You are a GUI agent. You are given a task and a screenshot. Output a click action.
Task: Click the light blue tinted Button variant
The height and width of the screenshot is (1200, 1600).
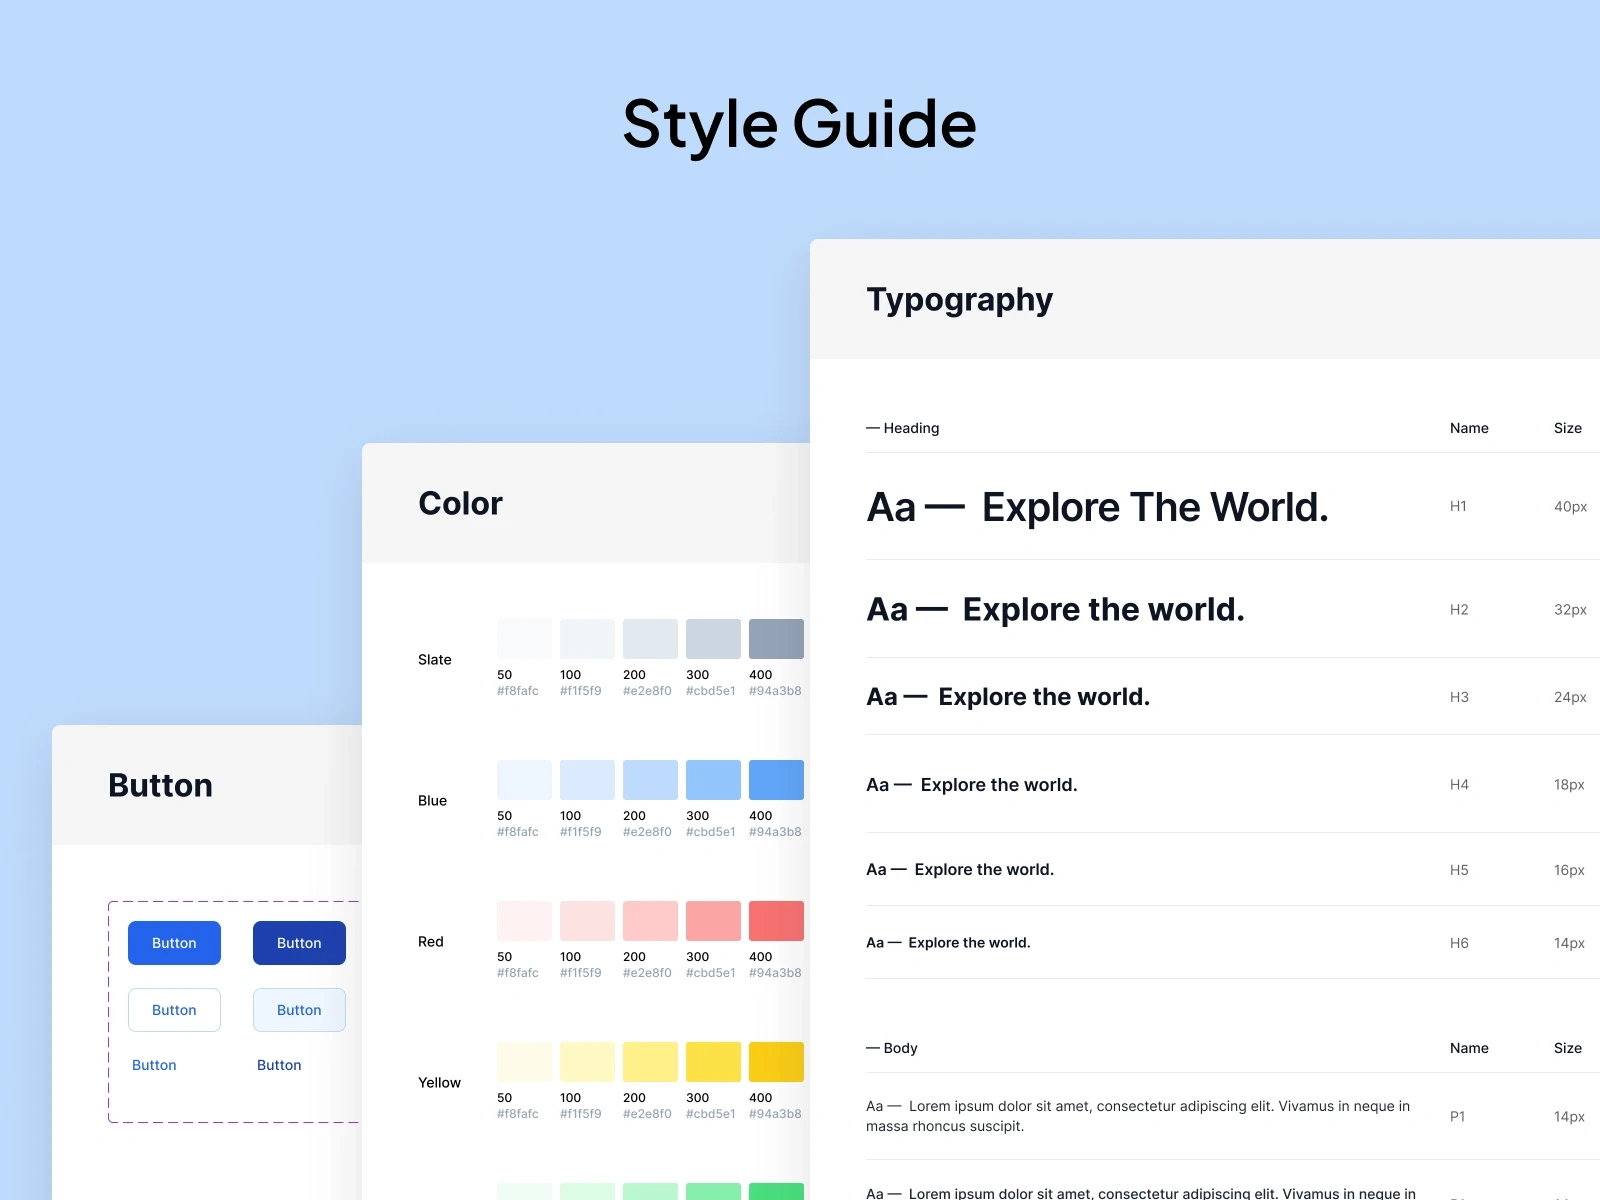click(298, 1010)
